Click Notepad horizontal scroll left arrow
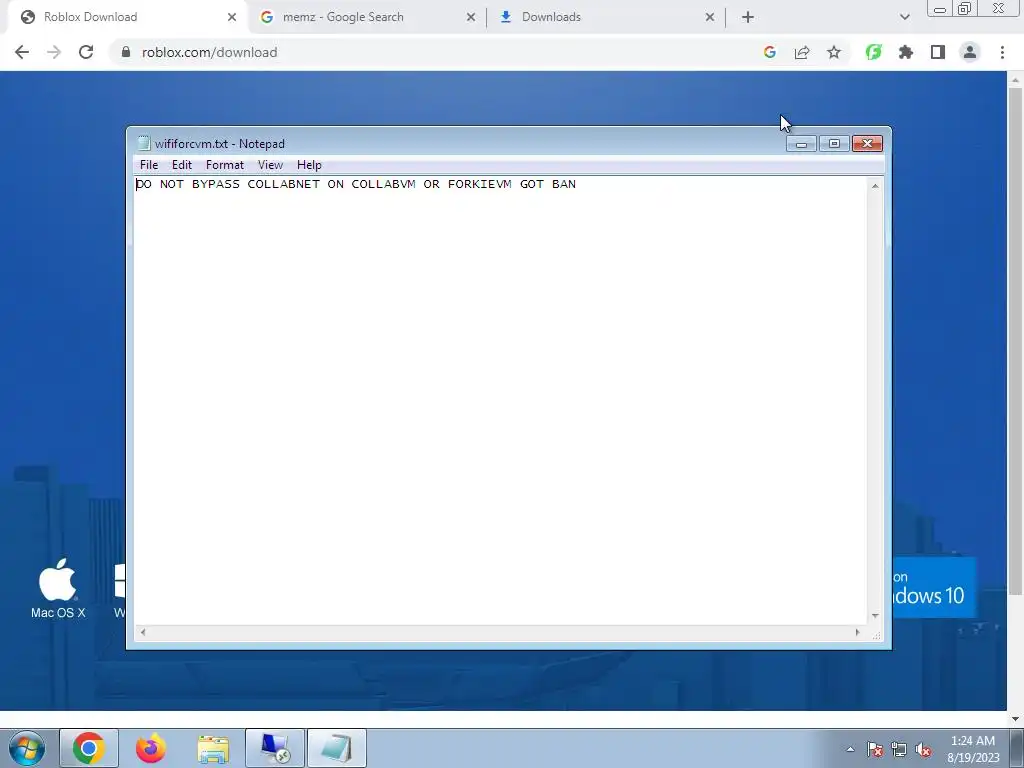The height and width of the screenshot is (768, 1024). coord(143,632)
